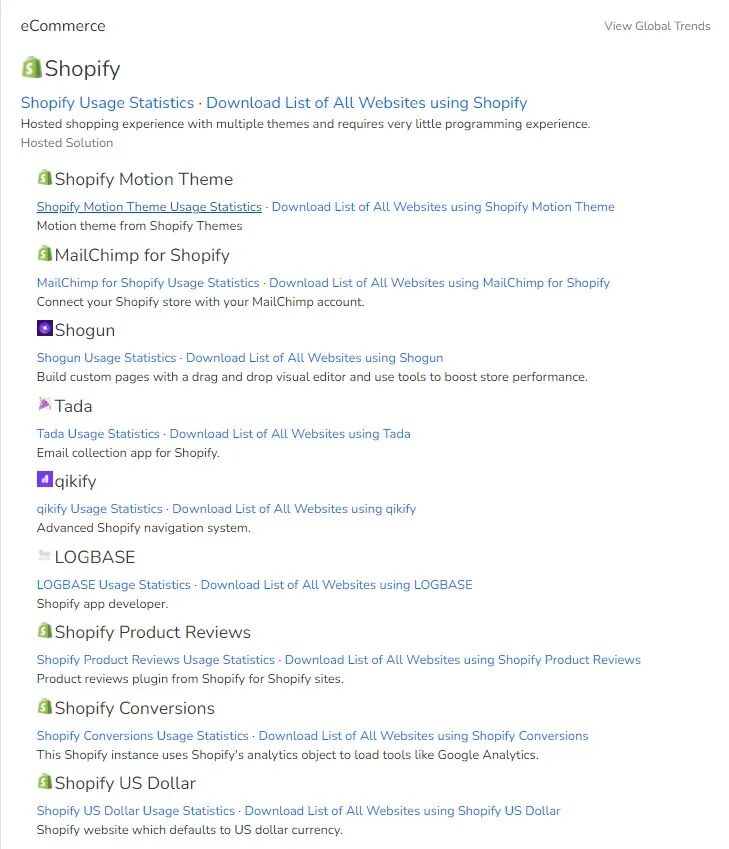Click the LOGBASE icon
The height and width of the screenshot is (849, 729).
pyautogui.click(x=44, y=554)
